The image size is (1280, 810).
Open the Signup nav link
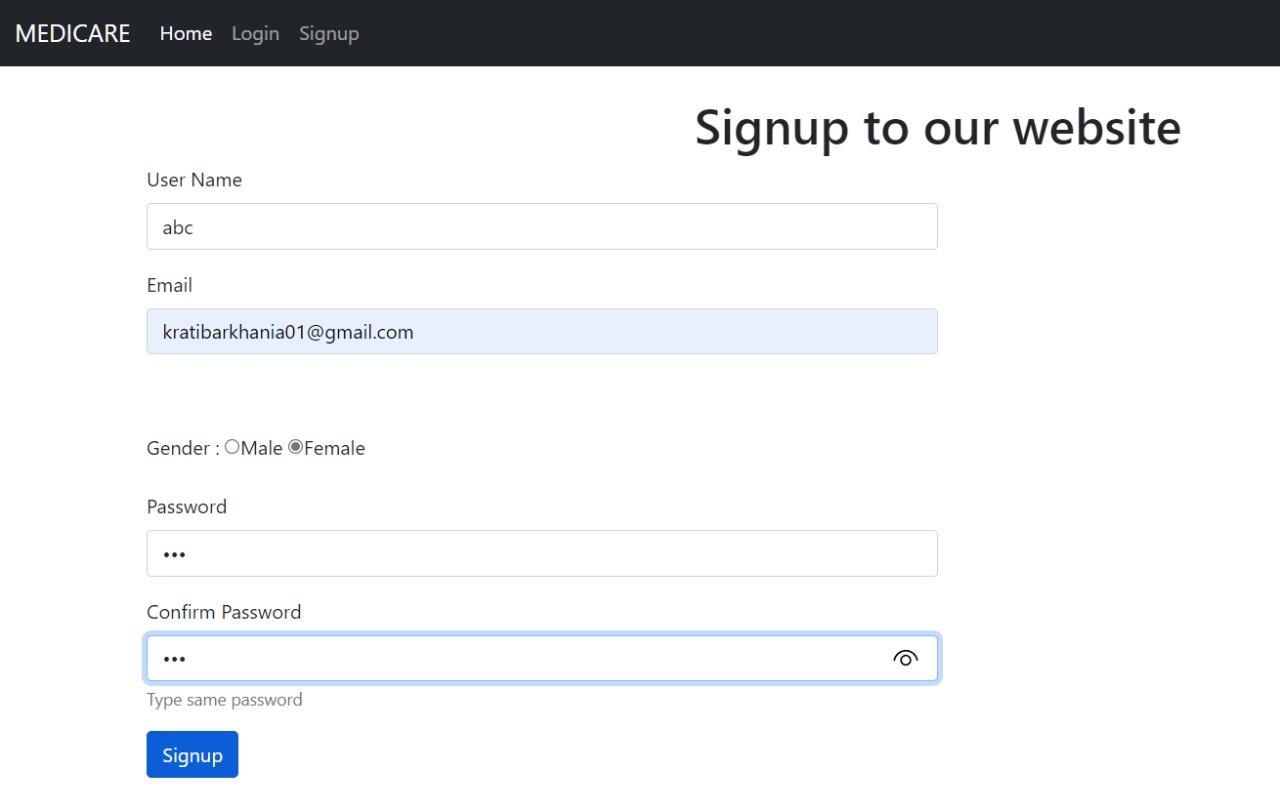[329, 33]
